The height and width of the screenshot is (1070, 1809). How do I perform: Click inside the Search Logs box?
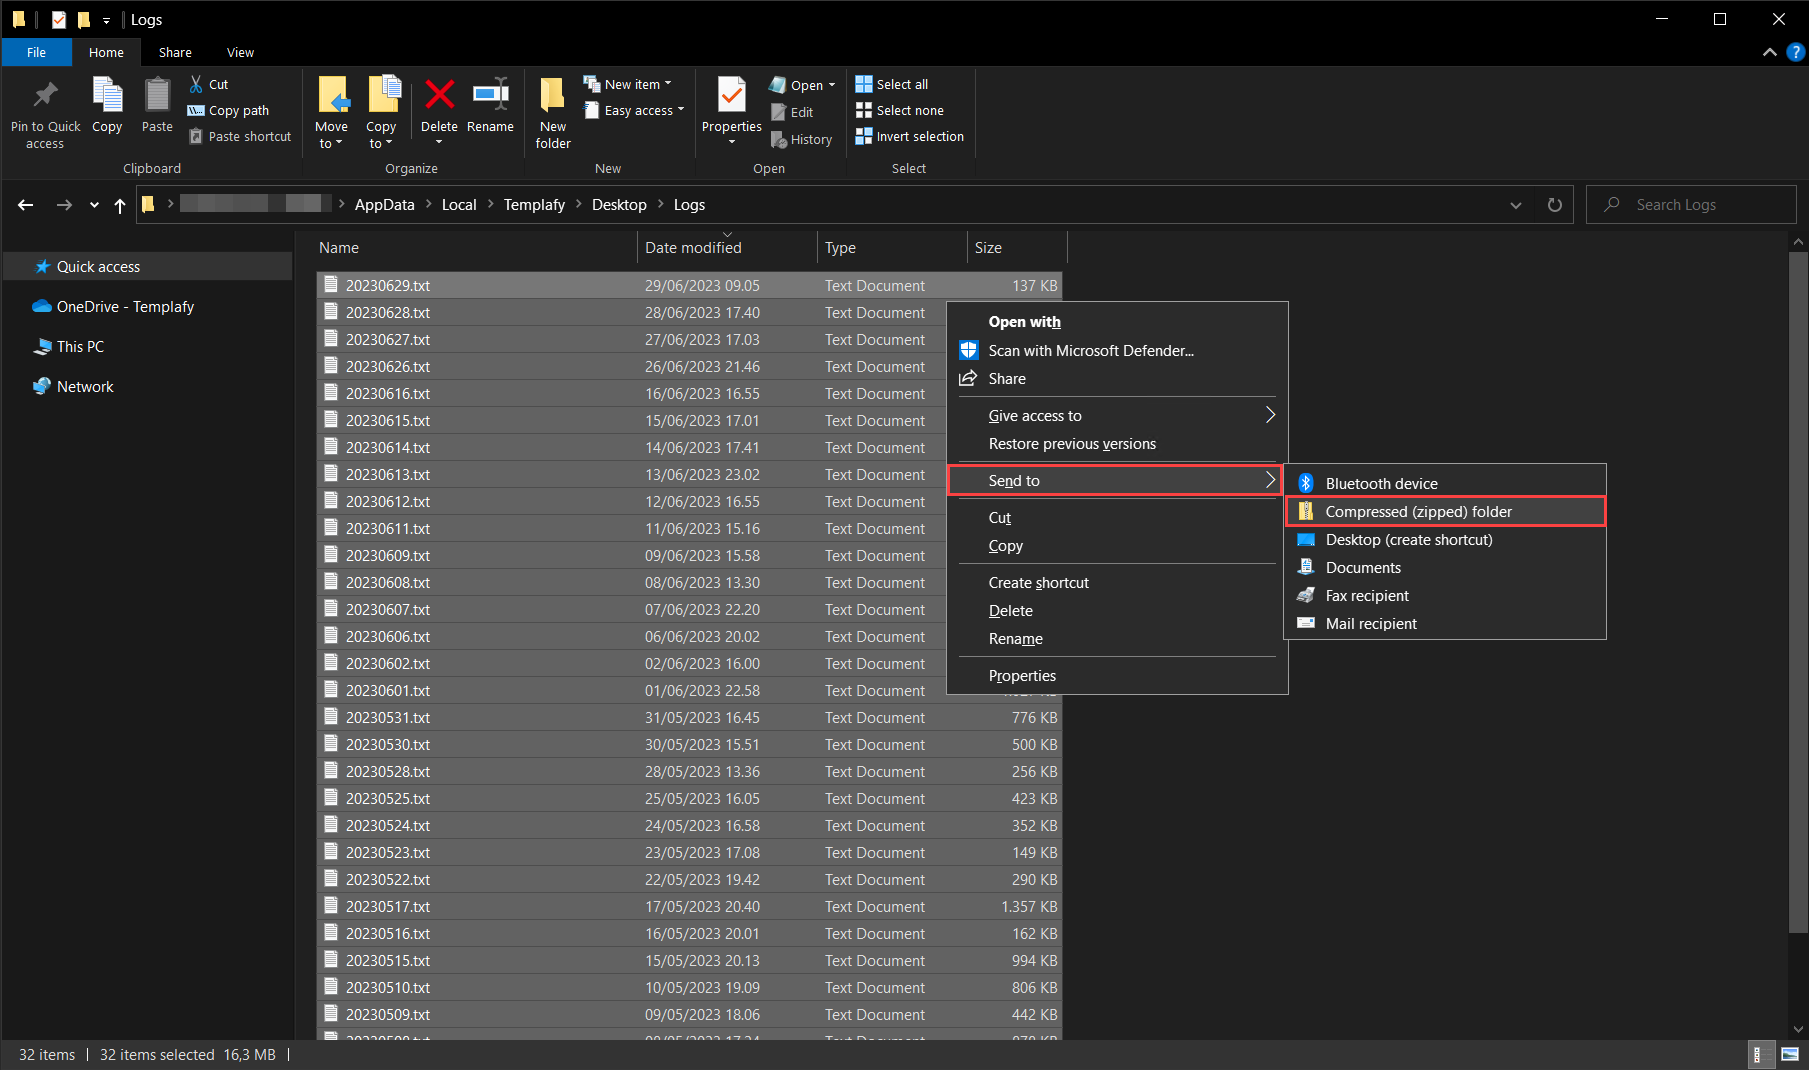click(1691, 204)
